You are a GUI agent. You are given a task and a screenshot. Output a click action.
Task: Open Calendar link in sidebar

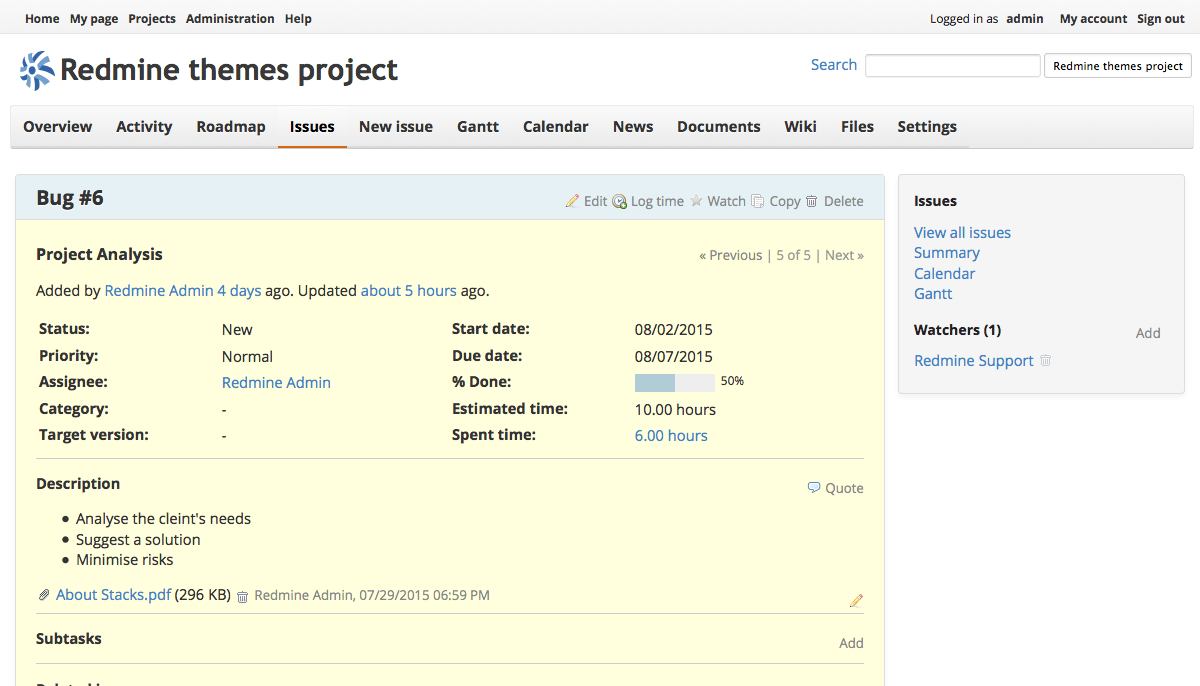pyautogui.click(x=944, y=274)
